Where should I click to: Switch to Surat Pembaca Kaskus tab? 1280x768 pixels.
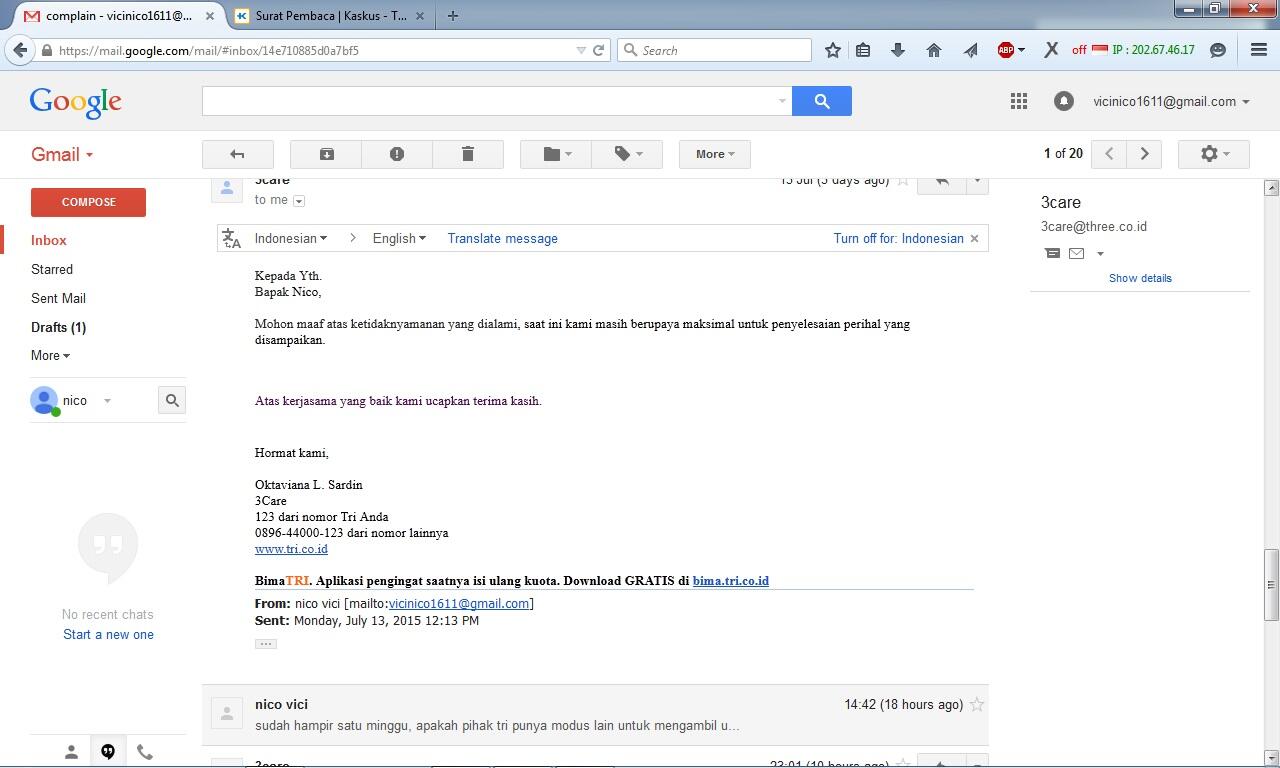pyautogui.click(x=330, y=16)
